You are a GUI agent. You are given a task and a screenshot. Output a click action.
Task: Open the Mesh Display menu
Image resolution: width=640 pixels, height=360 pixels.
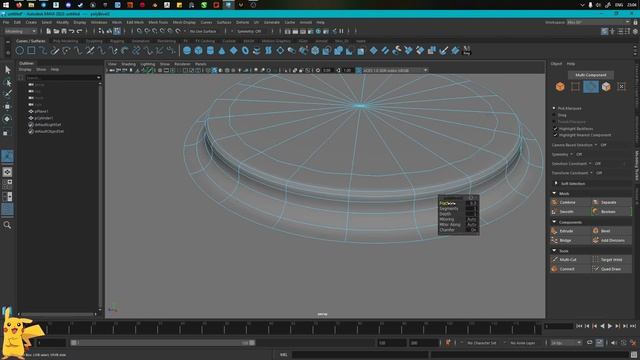tap(184, 22)
